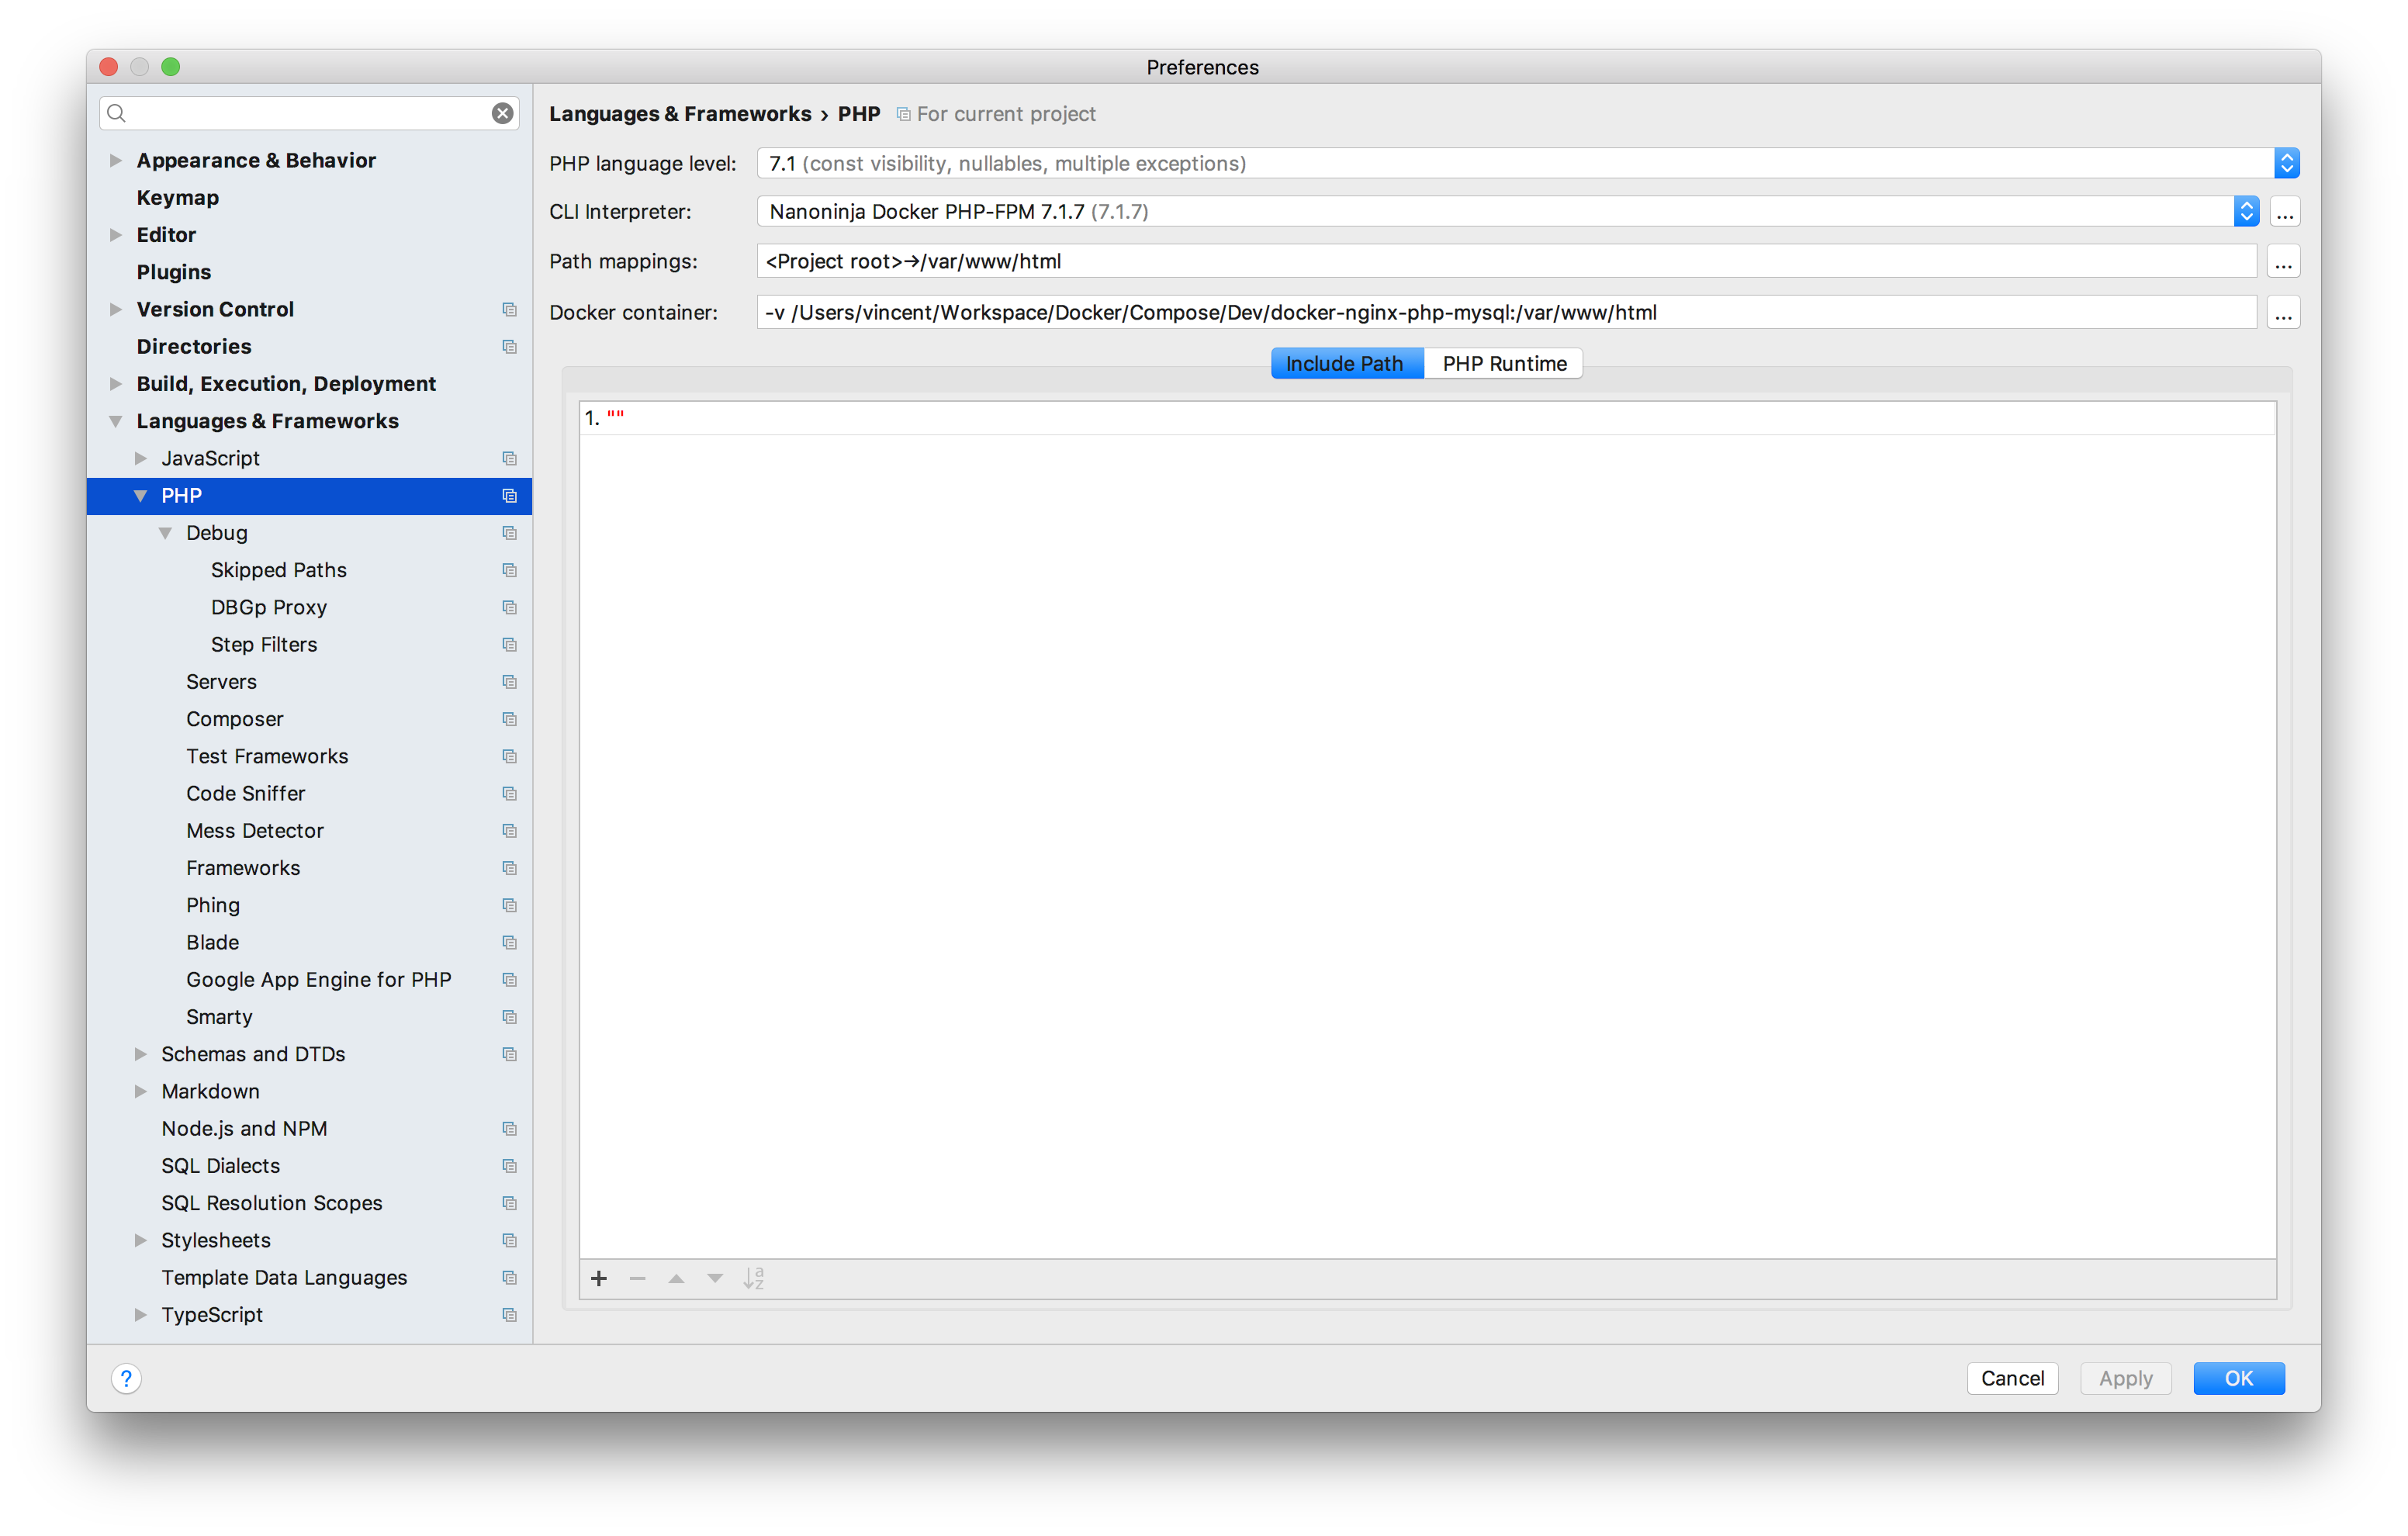The width and height of the screenshot is (2408, 1536).
Task: Cancel the Preferences dialog
Action: pos(2012,1378)
